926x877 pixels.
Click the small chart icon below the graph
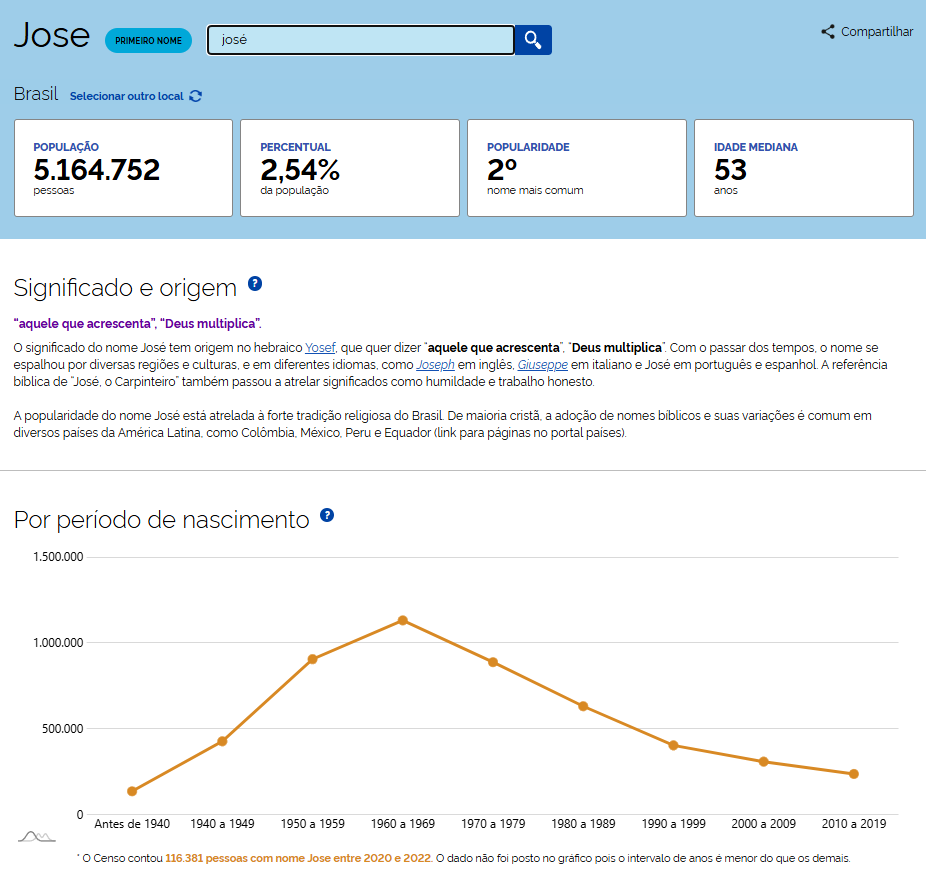(x=35, y=835)
